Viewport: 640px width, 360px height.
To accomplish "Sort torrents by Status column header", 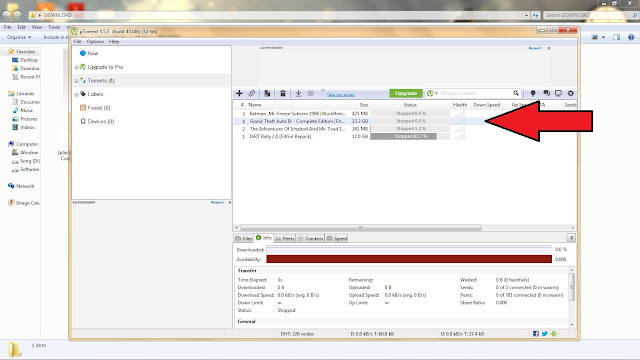I will point(410,105).
